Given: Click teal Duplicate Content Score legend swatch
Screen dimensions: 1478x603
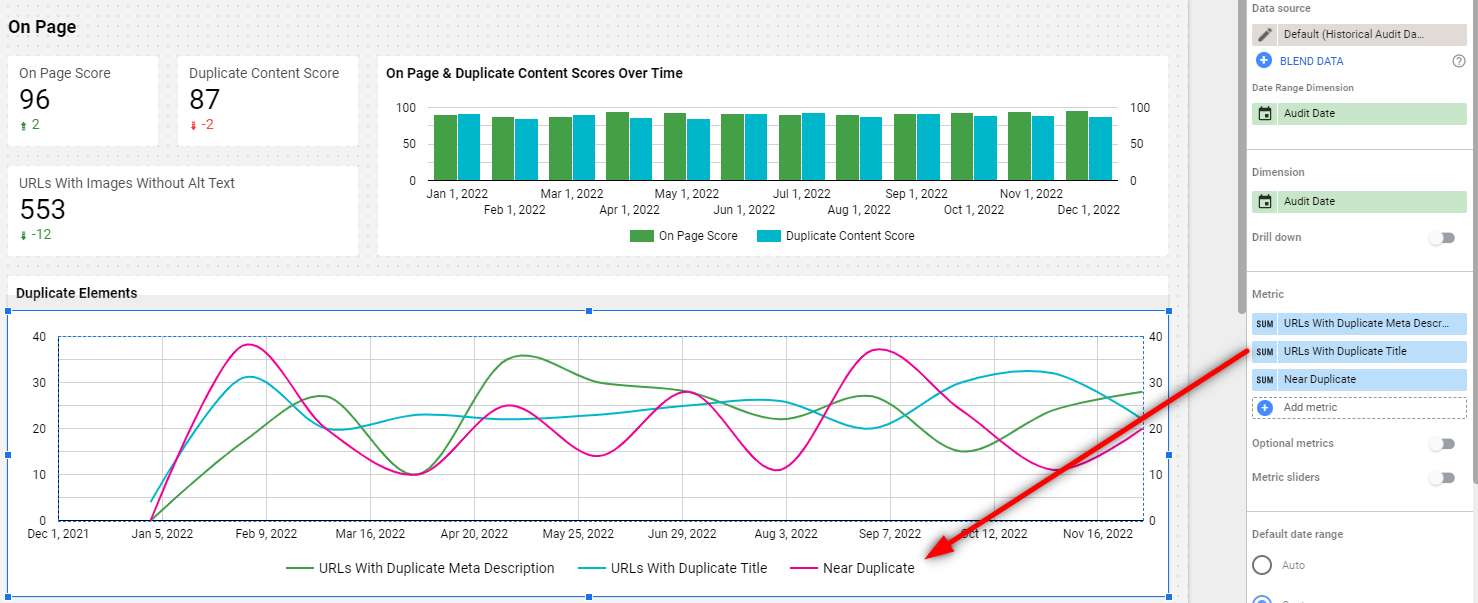Looking at the screenshot, I should tap(768, 236).
